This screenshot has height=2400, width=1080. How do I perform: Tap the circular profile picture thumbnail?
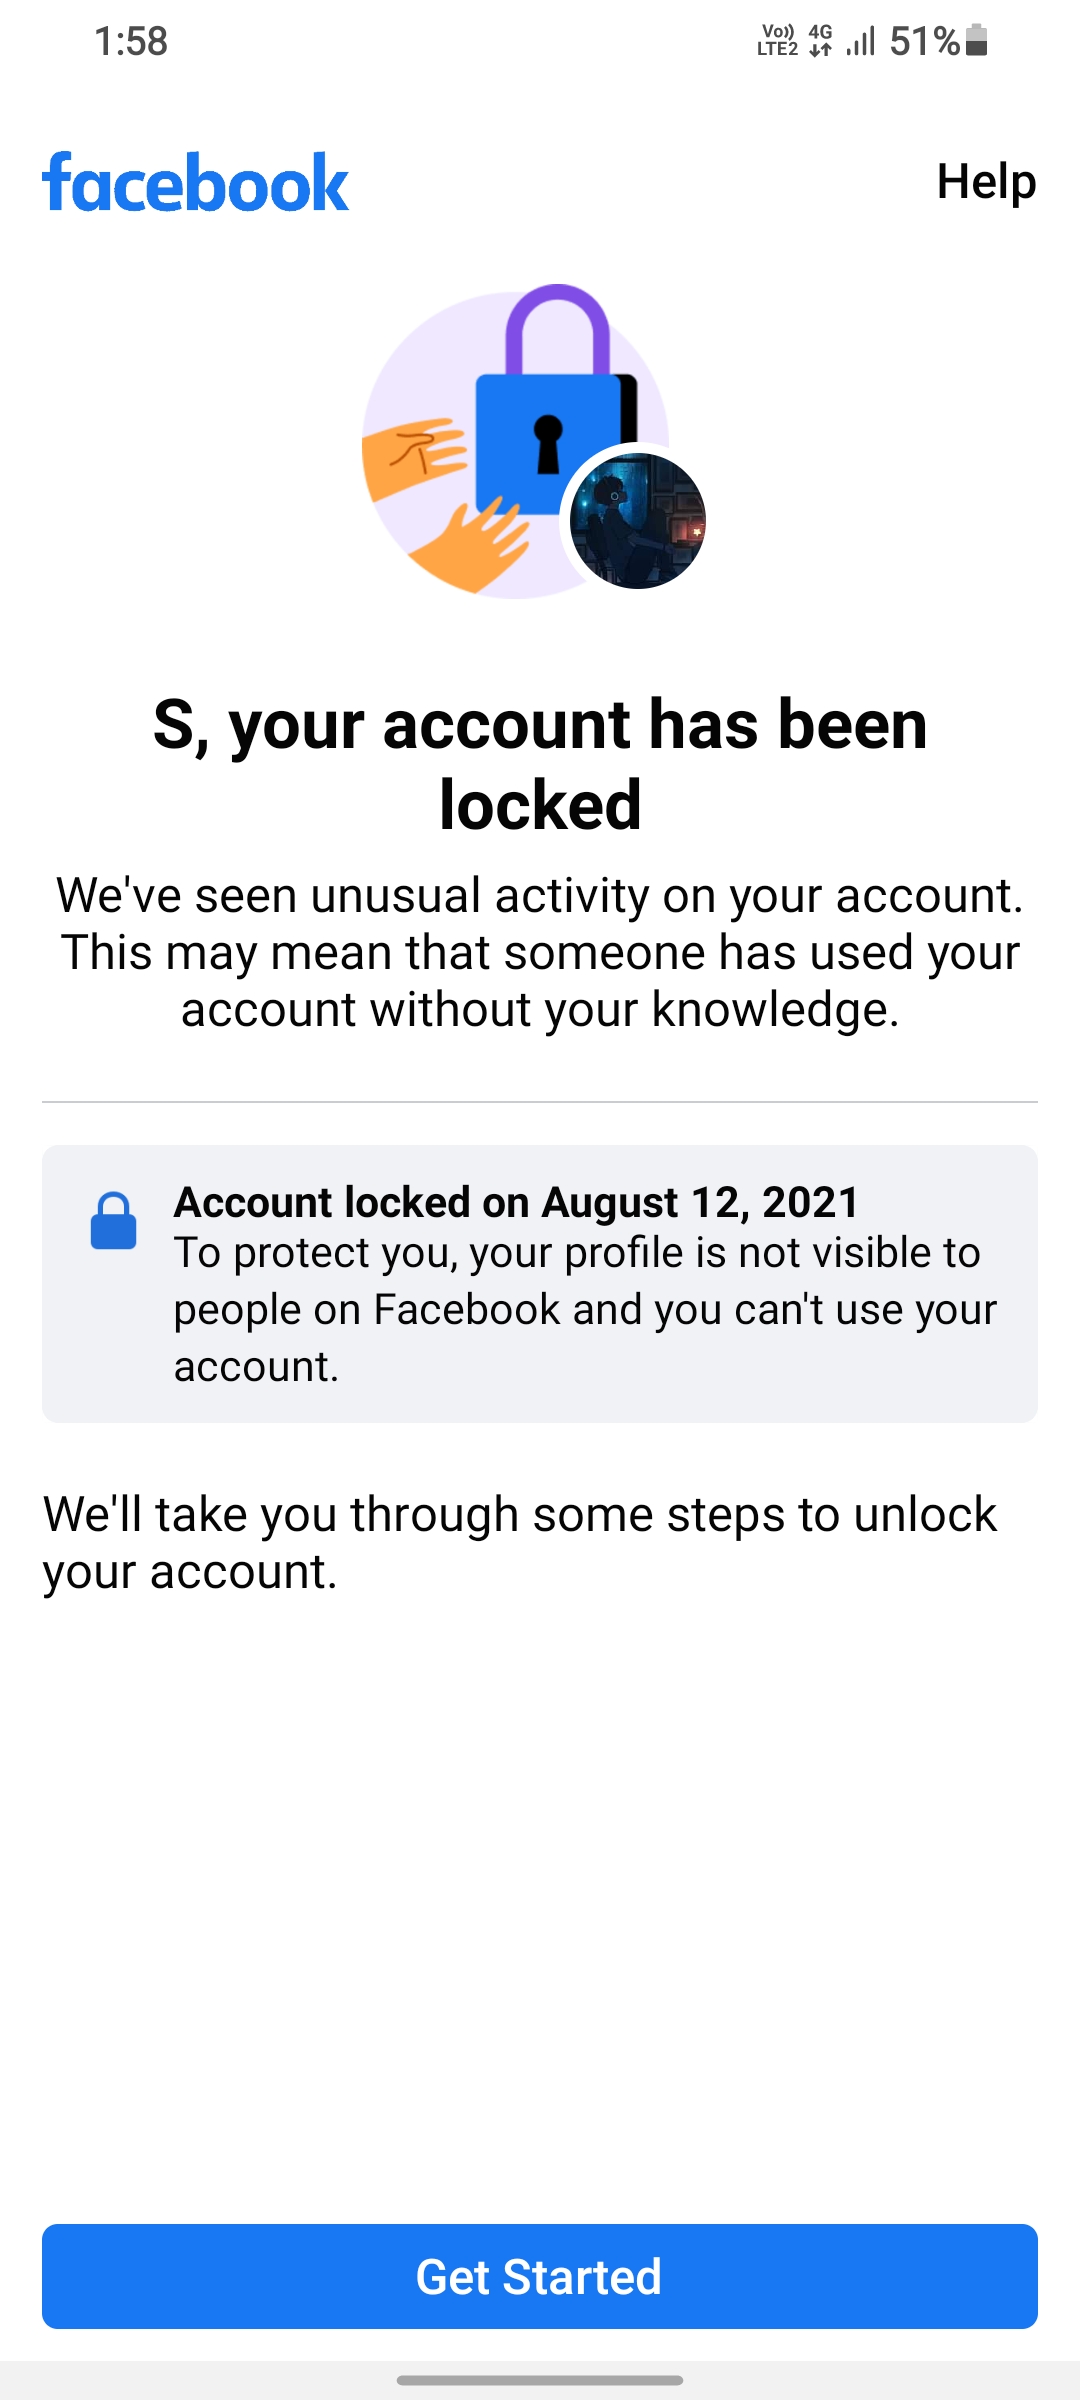click(637, 520)
